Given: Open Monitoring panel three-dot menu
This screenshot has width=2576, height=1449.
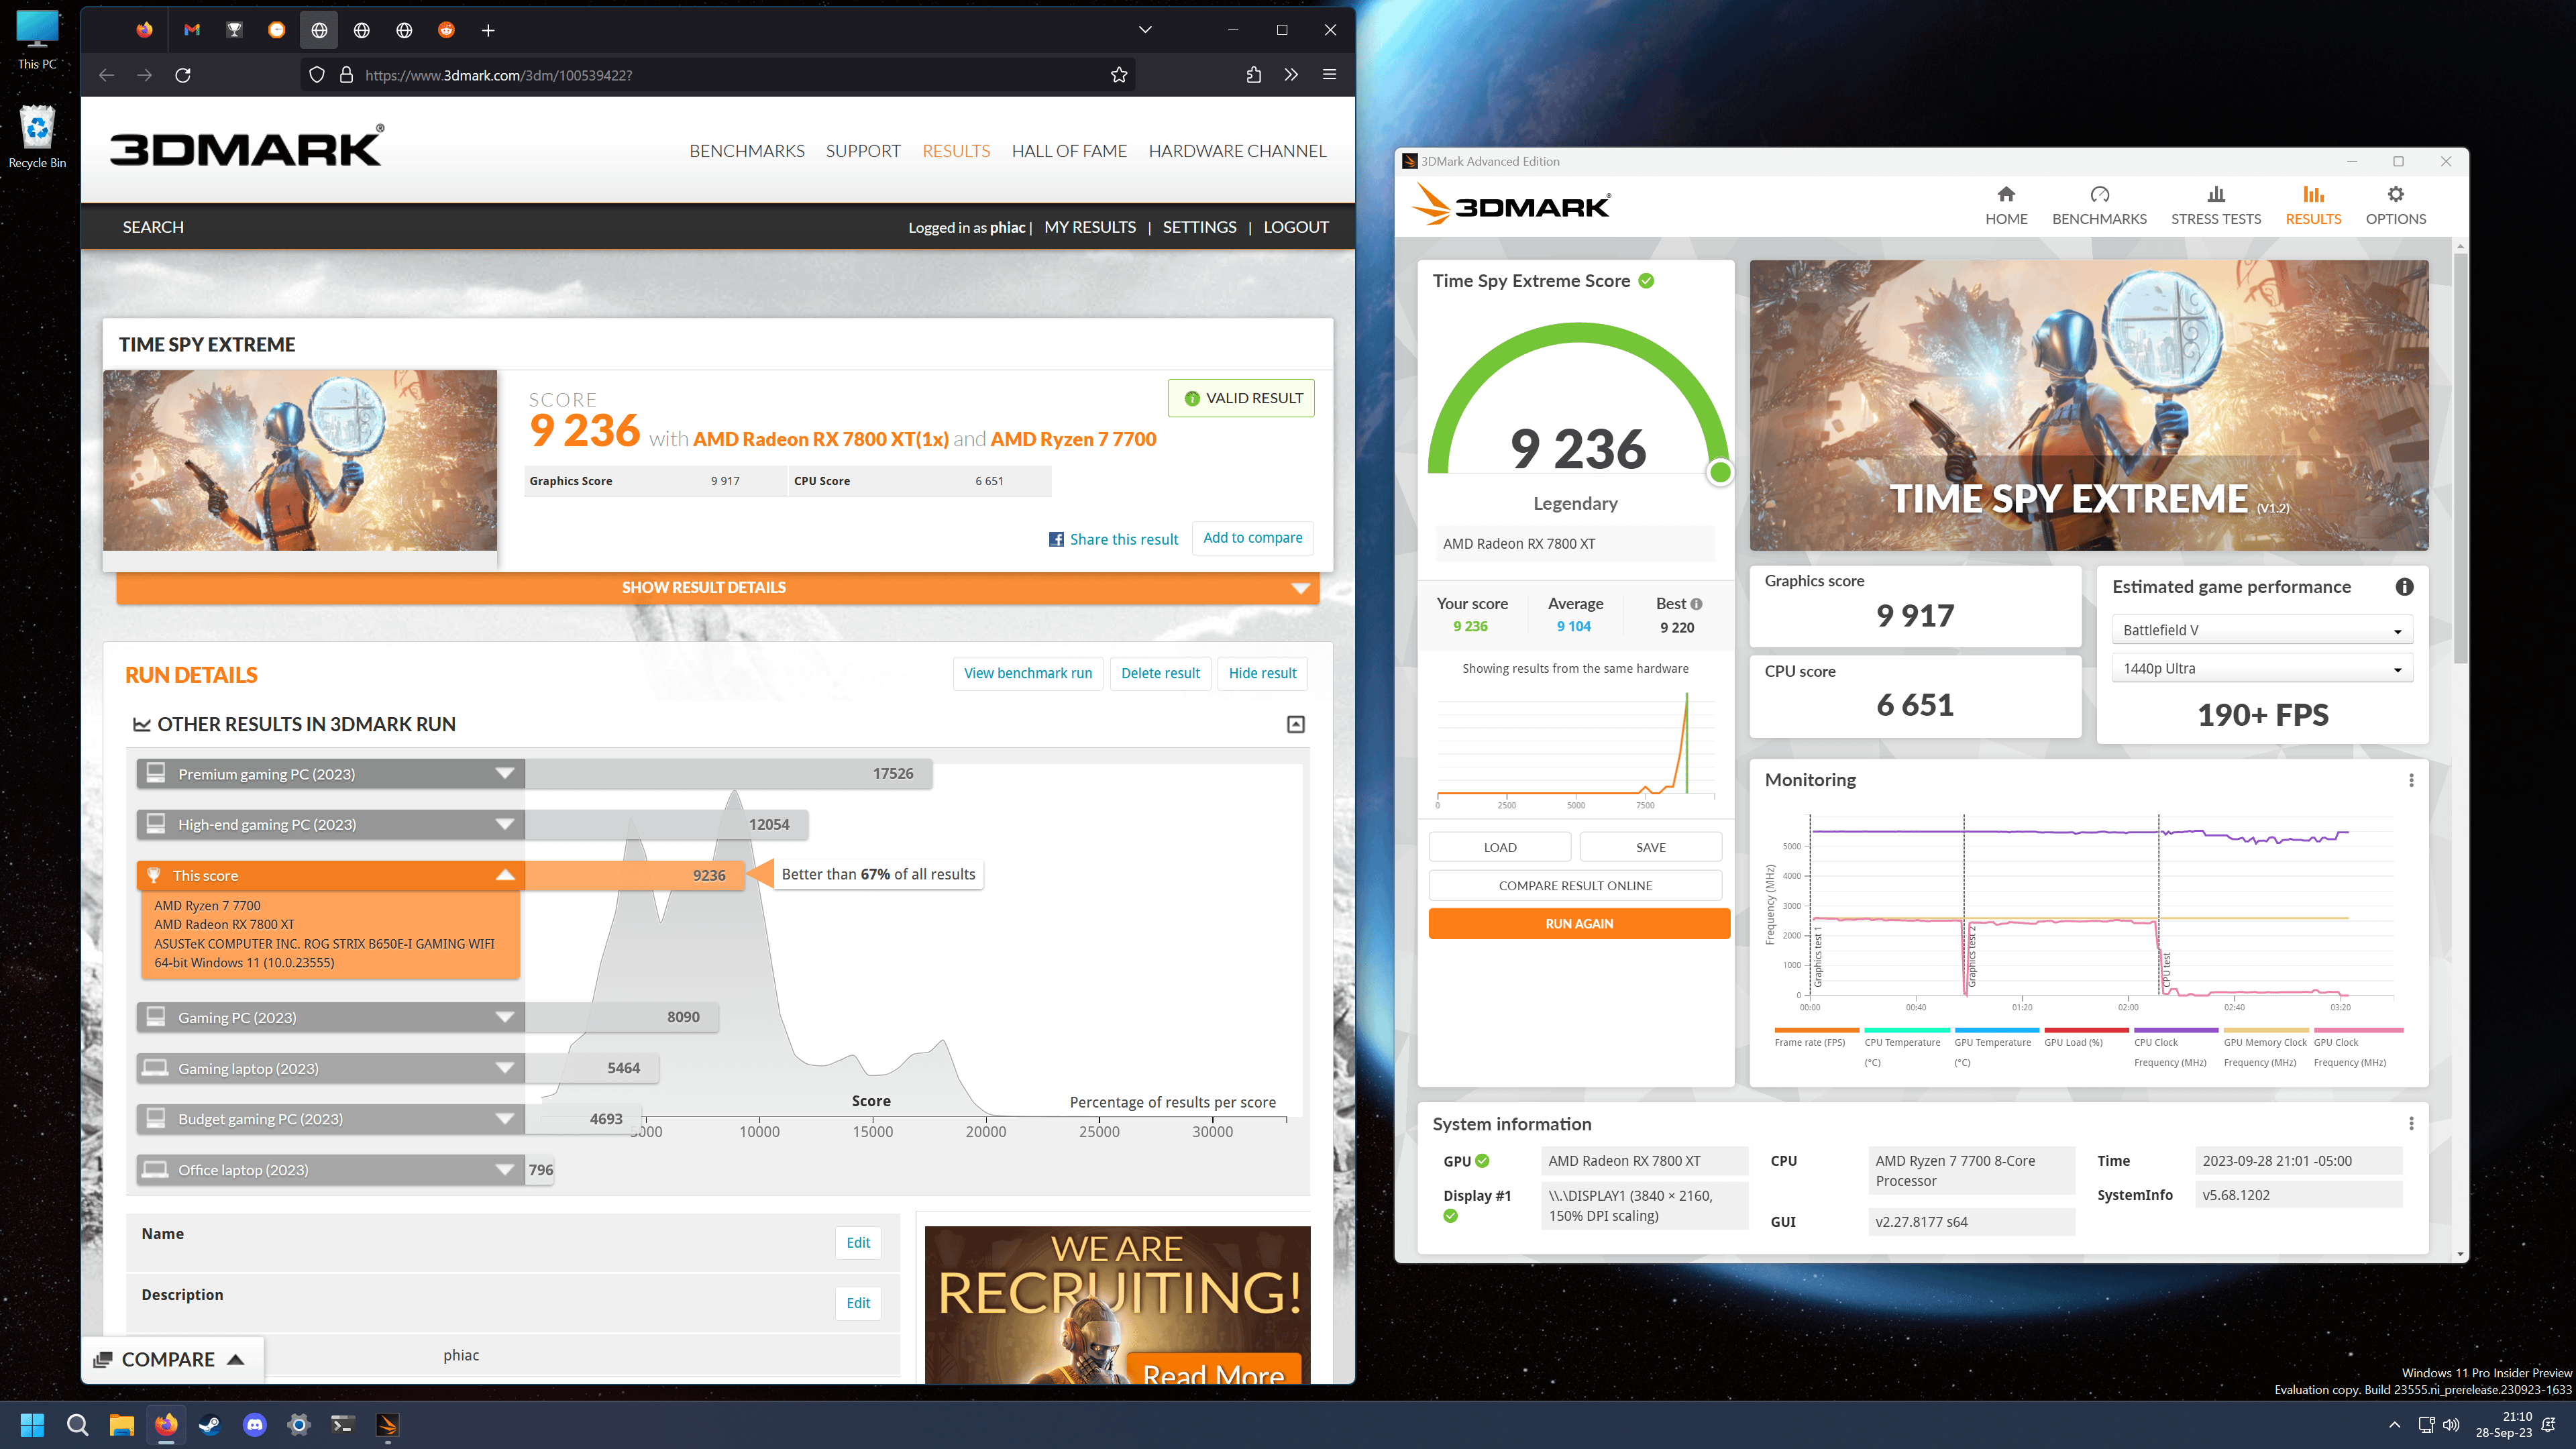Looking at the screenshot, I should click(2411, 780).
